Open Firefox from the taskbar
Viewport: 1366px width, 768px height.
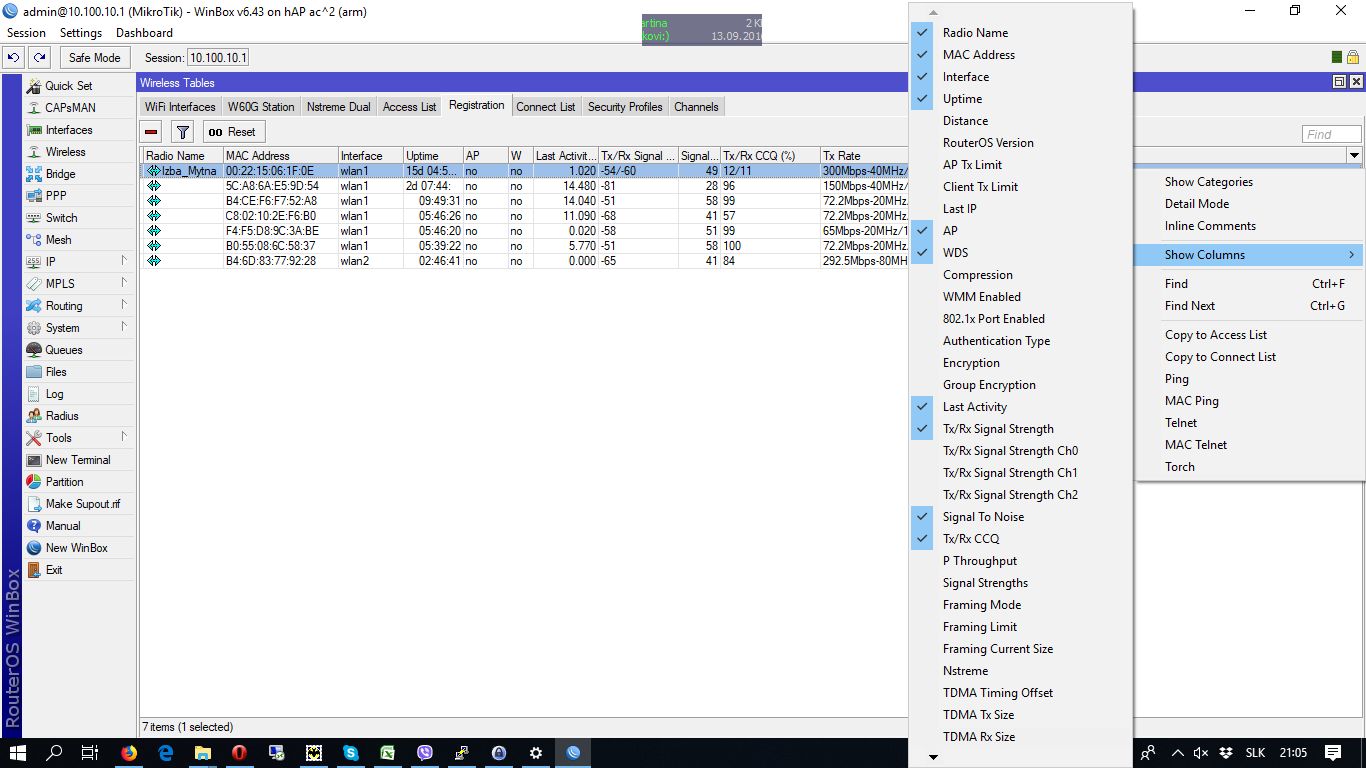(129, 753)
